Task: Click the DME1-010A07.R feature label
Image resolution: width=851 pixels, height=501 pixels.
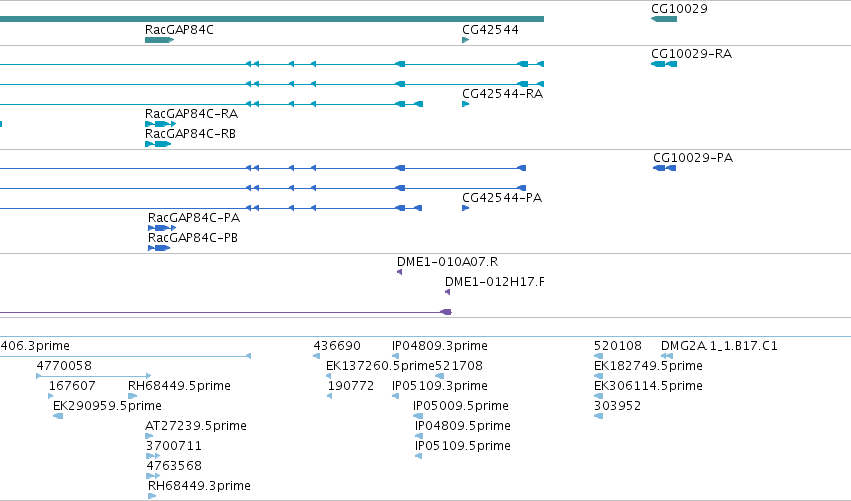Action: point(448,262)
